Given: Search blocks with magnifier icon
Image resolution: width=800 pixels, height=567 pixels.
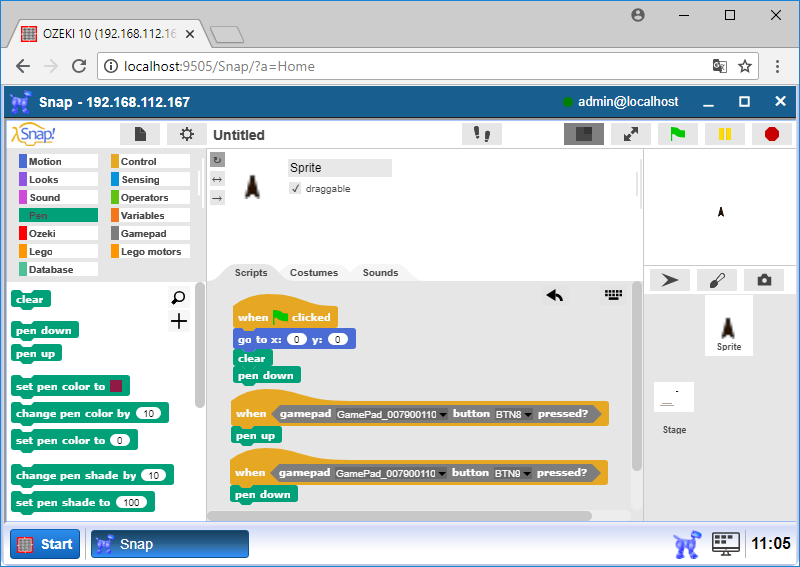Looking at the screenshot, I should (179, 298).
